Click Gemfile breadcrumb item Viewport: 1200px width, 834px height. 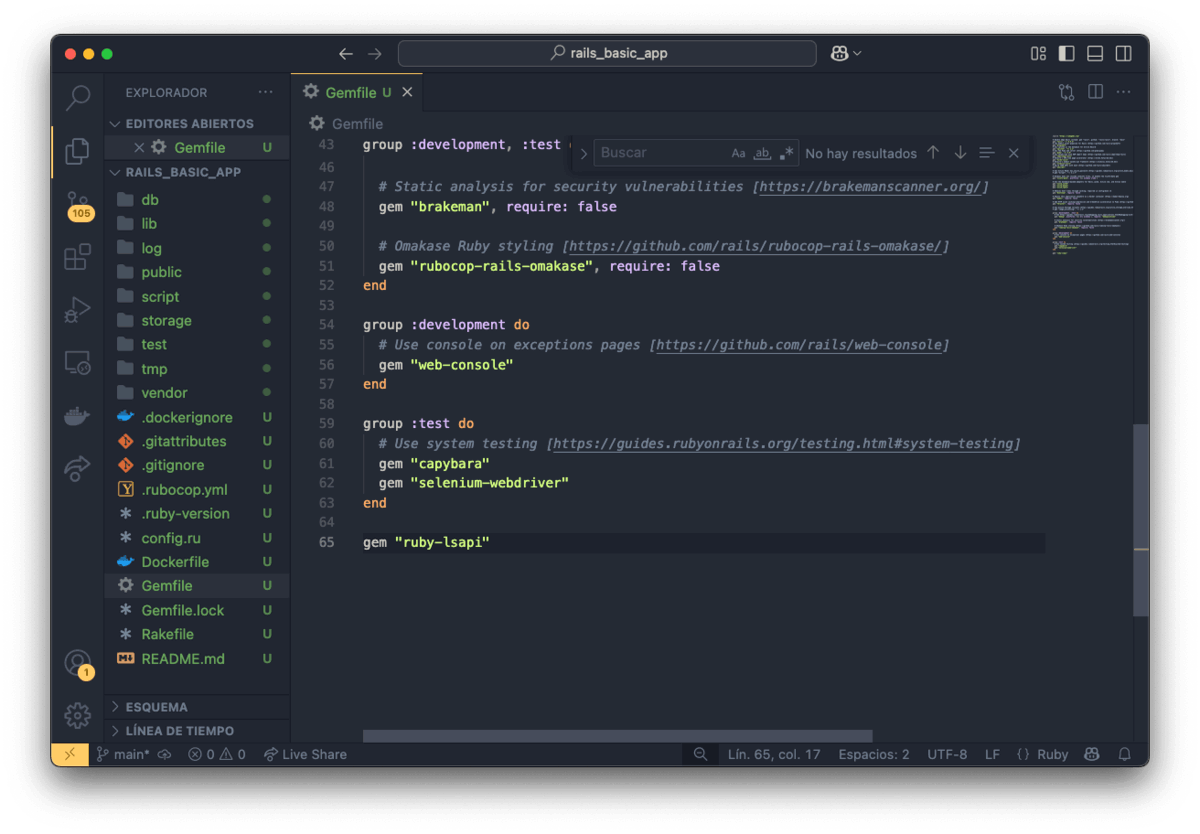coord(346,124)
